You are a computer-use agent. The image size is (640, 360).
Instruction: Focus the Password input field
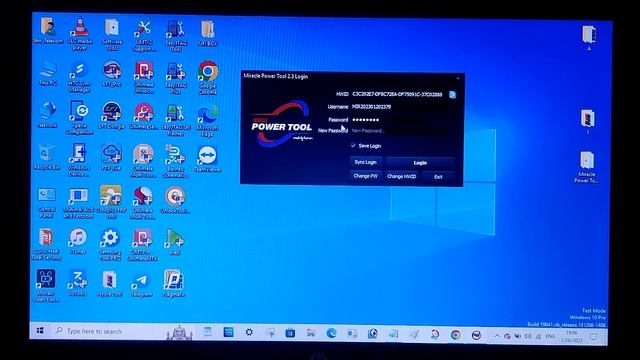click(x=398, y=120)
